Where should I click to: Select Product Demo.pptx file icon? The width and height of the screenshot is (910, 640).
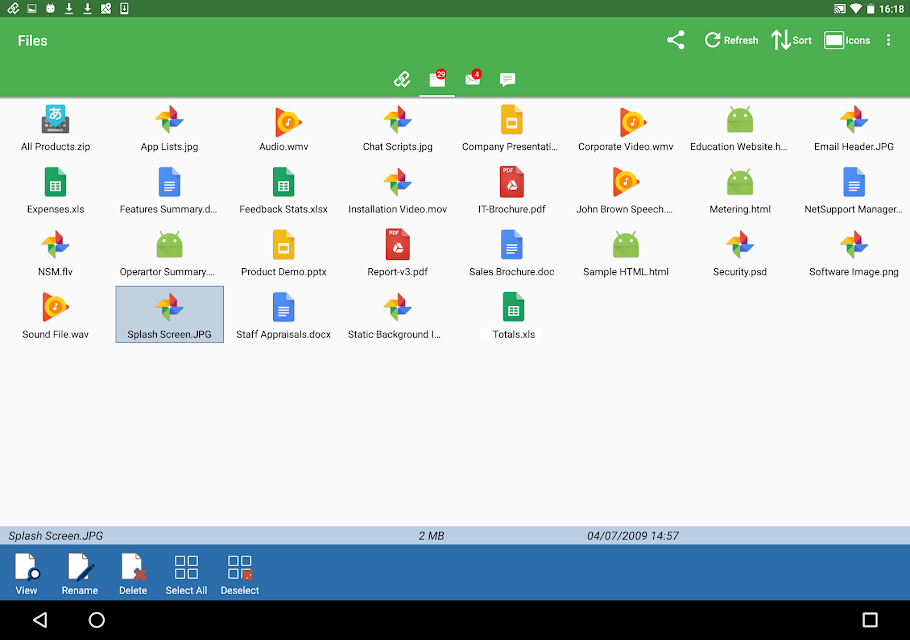coord(284,245)
